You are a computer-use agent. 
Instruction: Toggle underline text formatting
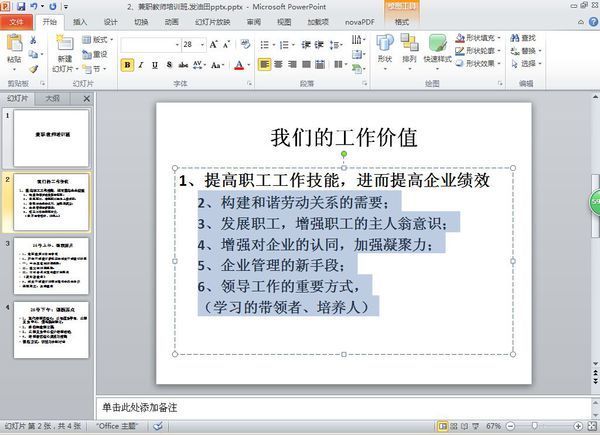pos(155,65)
